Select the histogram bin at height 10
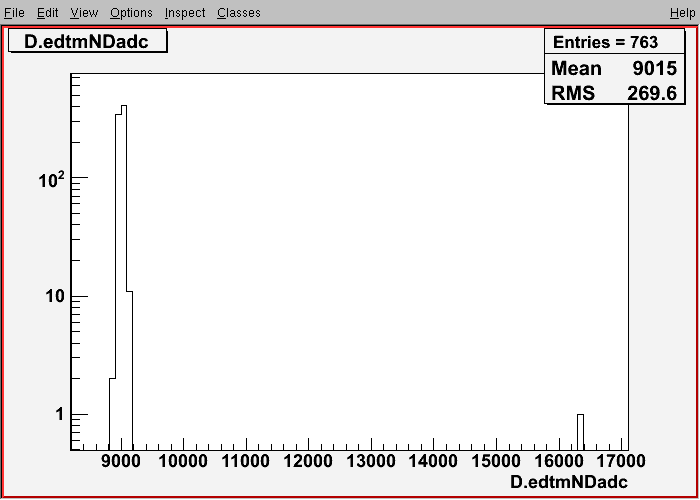 [129, 371]
